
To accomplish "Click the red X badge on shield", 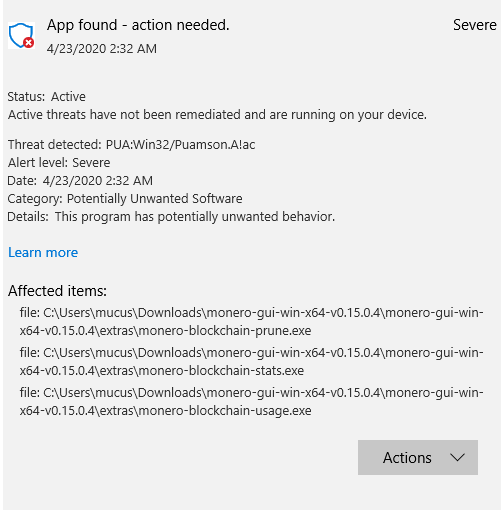I will (29, 43).
